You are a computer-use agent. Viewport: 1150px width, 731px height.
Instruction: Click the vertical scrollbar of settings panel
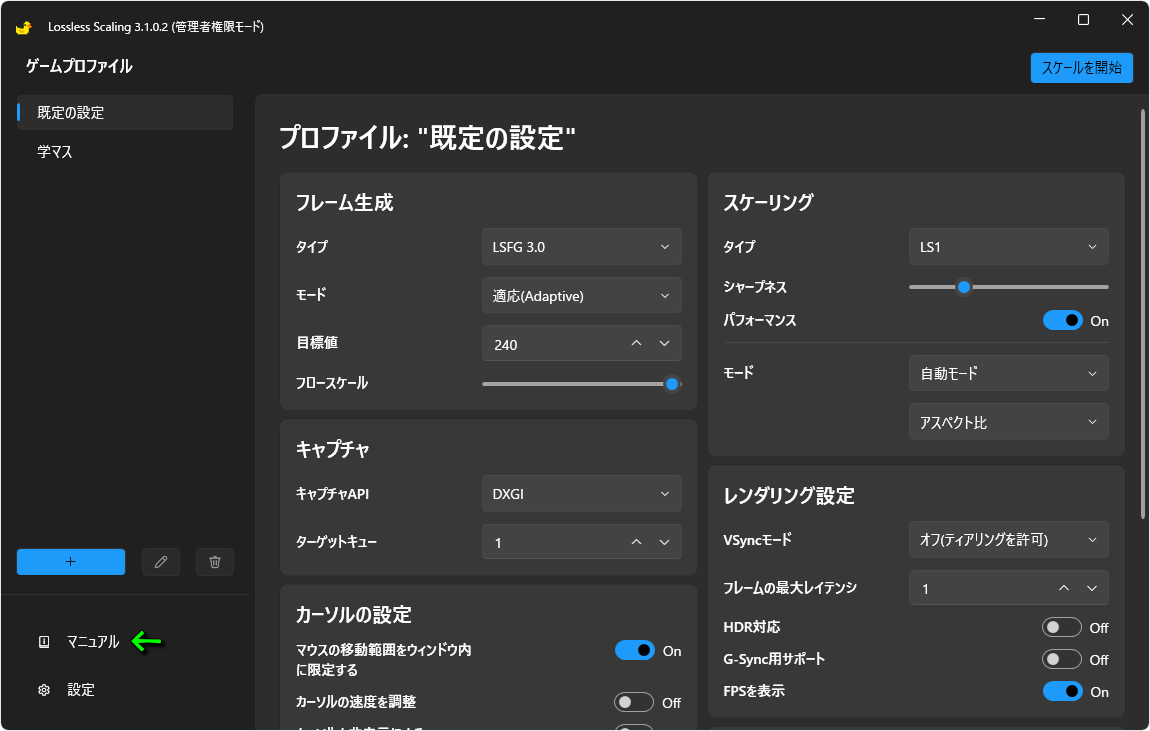coord(1143,315)
